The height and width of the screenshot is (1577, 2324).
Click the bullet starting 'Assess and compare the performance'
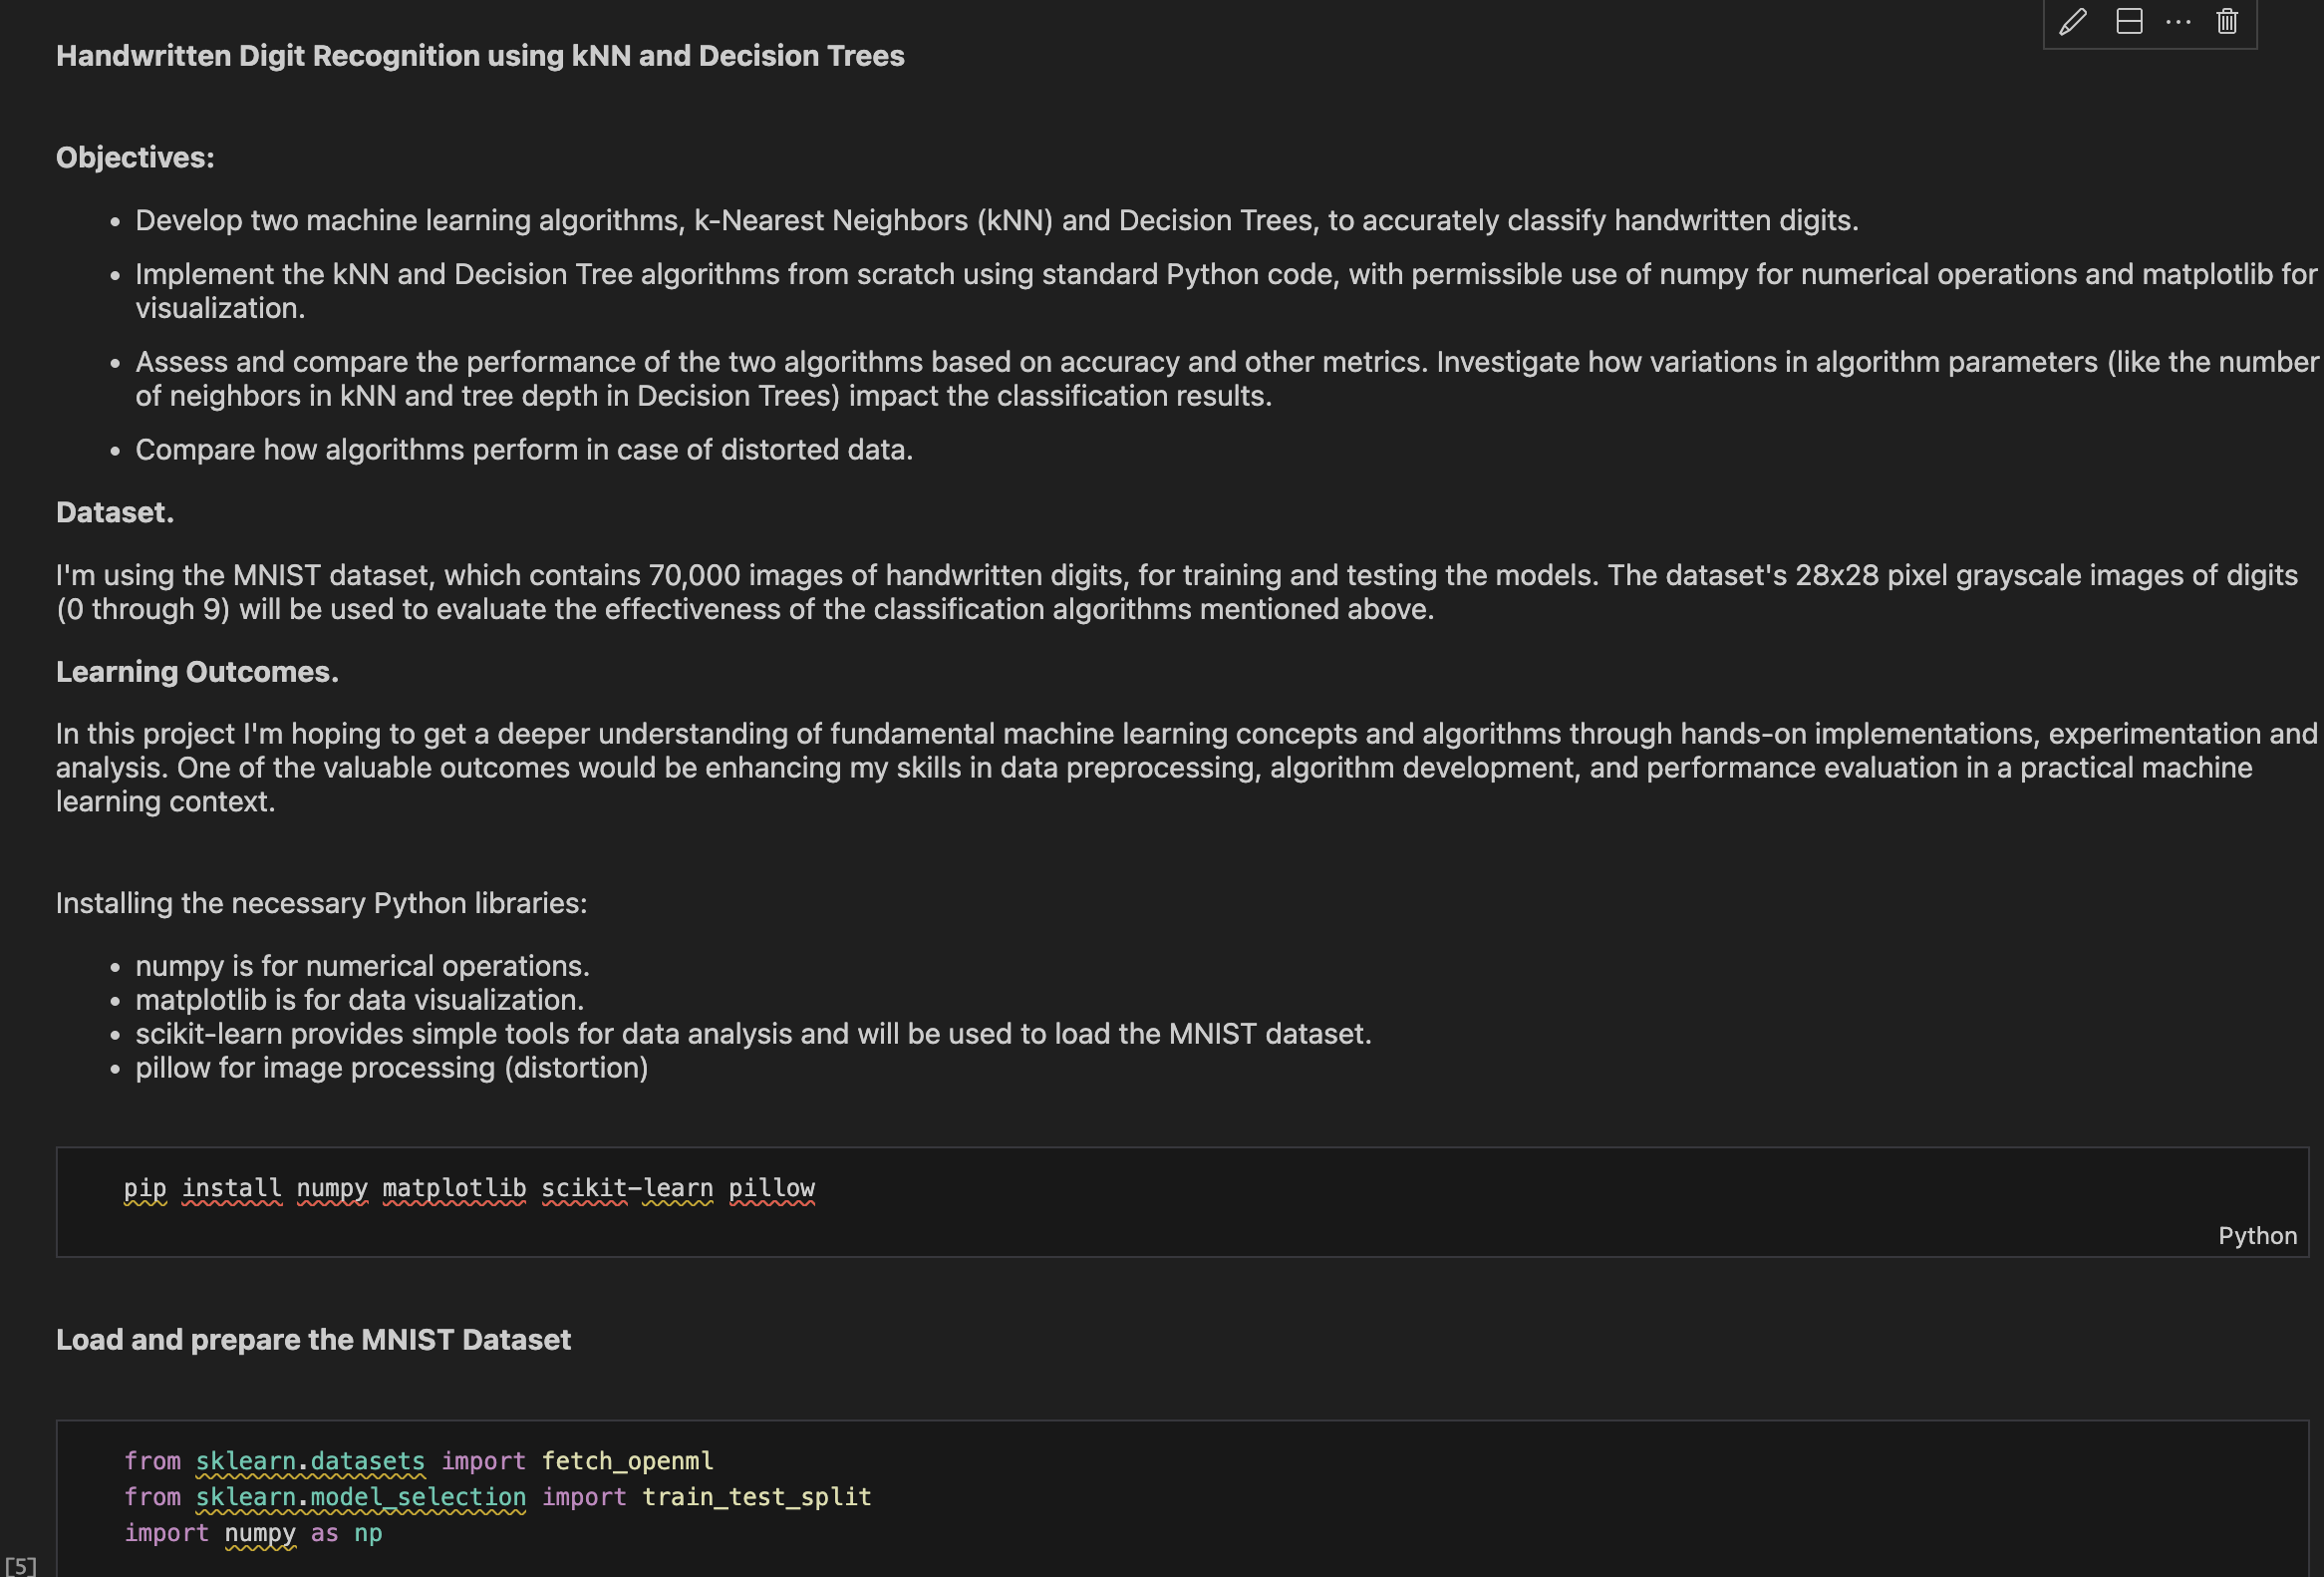1227,379
